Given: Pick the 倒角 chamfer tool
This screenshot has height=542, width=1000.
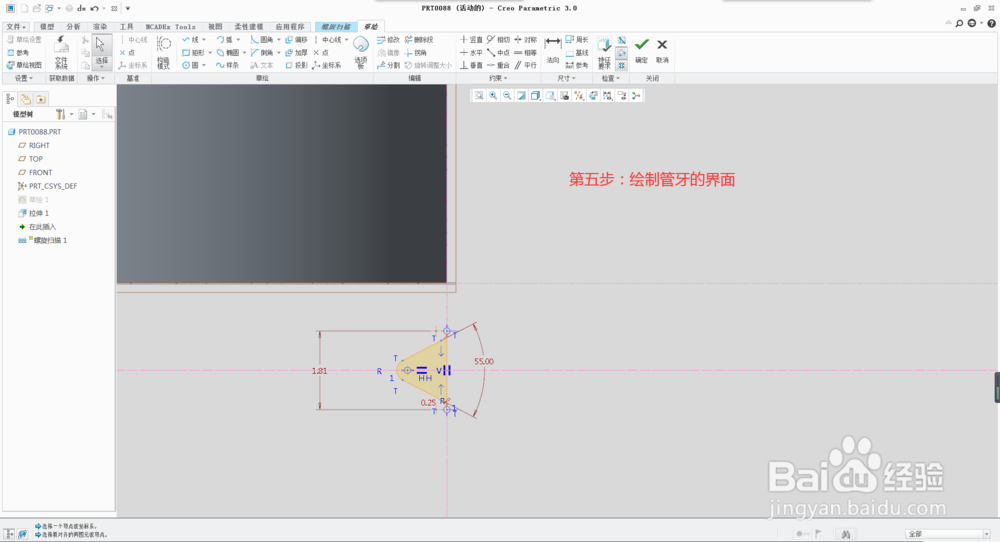Looking at the screenshot, I should 261,52.
